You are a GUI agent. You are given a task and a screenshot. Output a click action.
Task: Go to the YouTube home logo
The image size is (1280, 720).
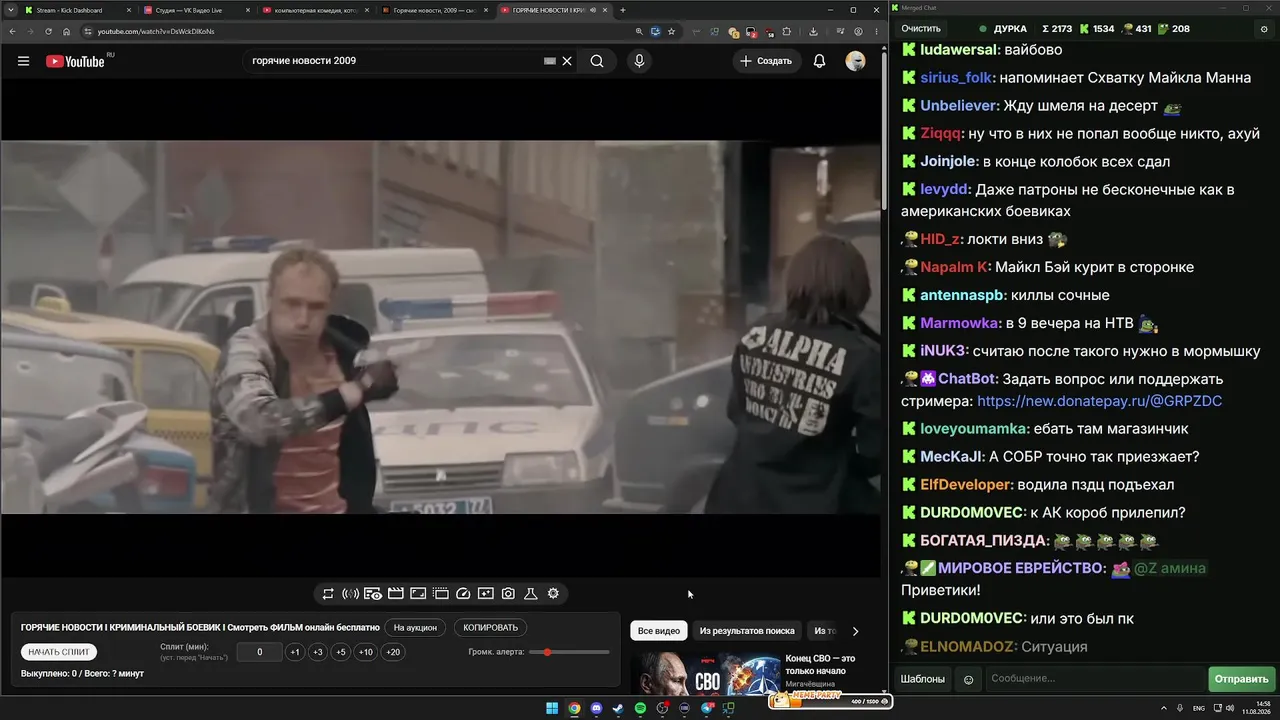tap(77, 61)
